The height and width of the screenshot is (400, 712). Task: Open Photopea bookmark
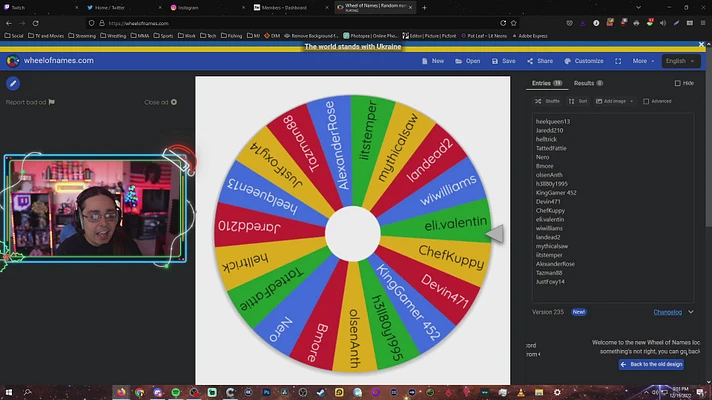pos(371,35)
